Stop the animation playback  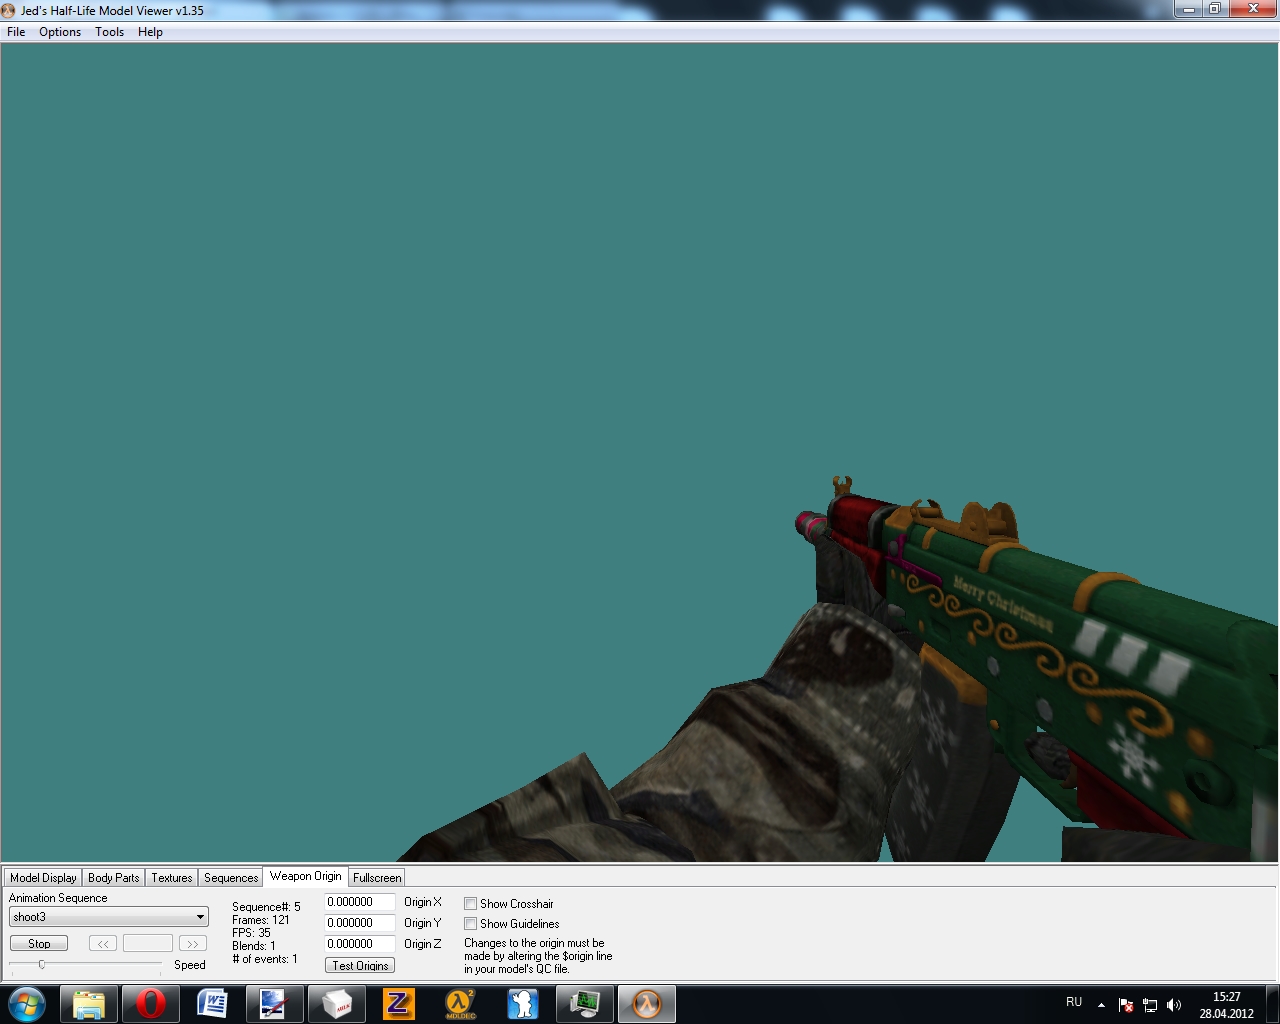(x=39, y=943)
